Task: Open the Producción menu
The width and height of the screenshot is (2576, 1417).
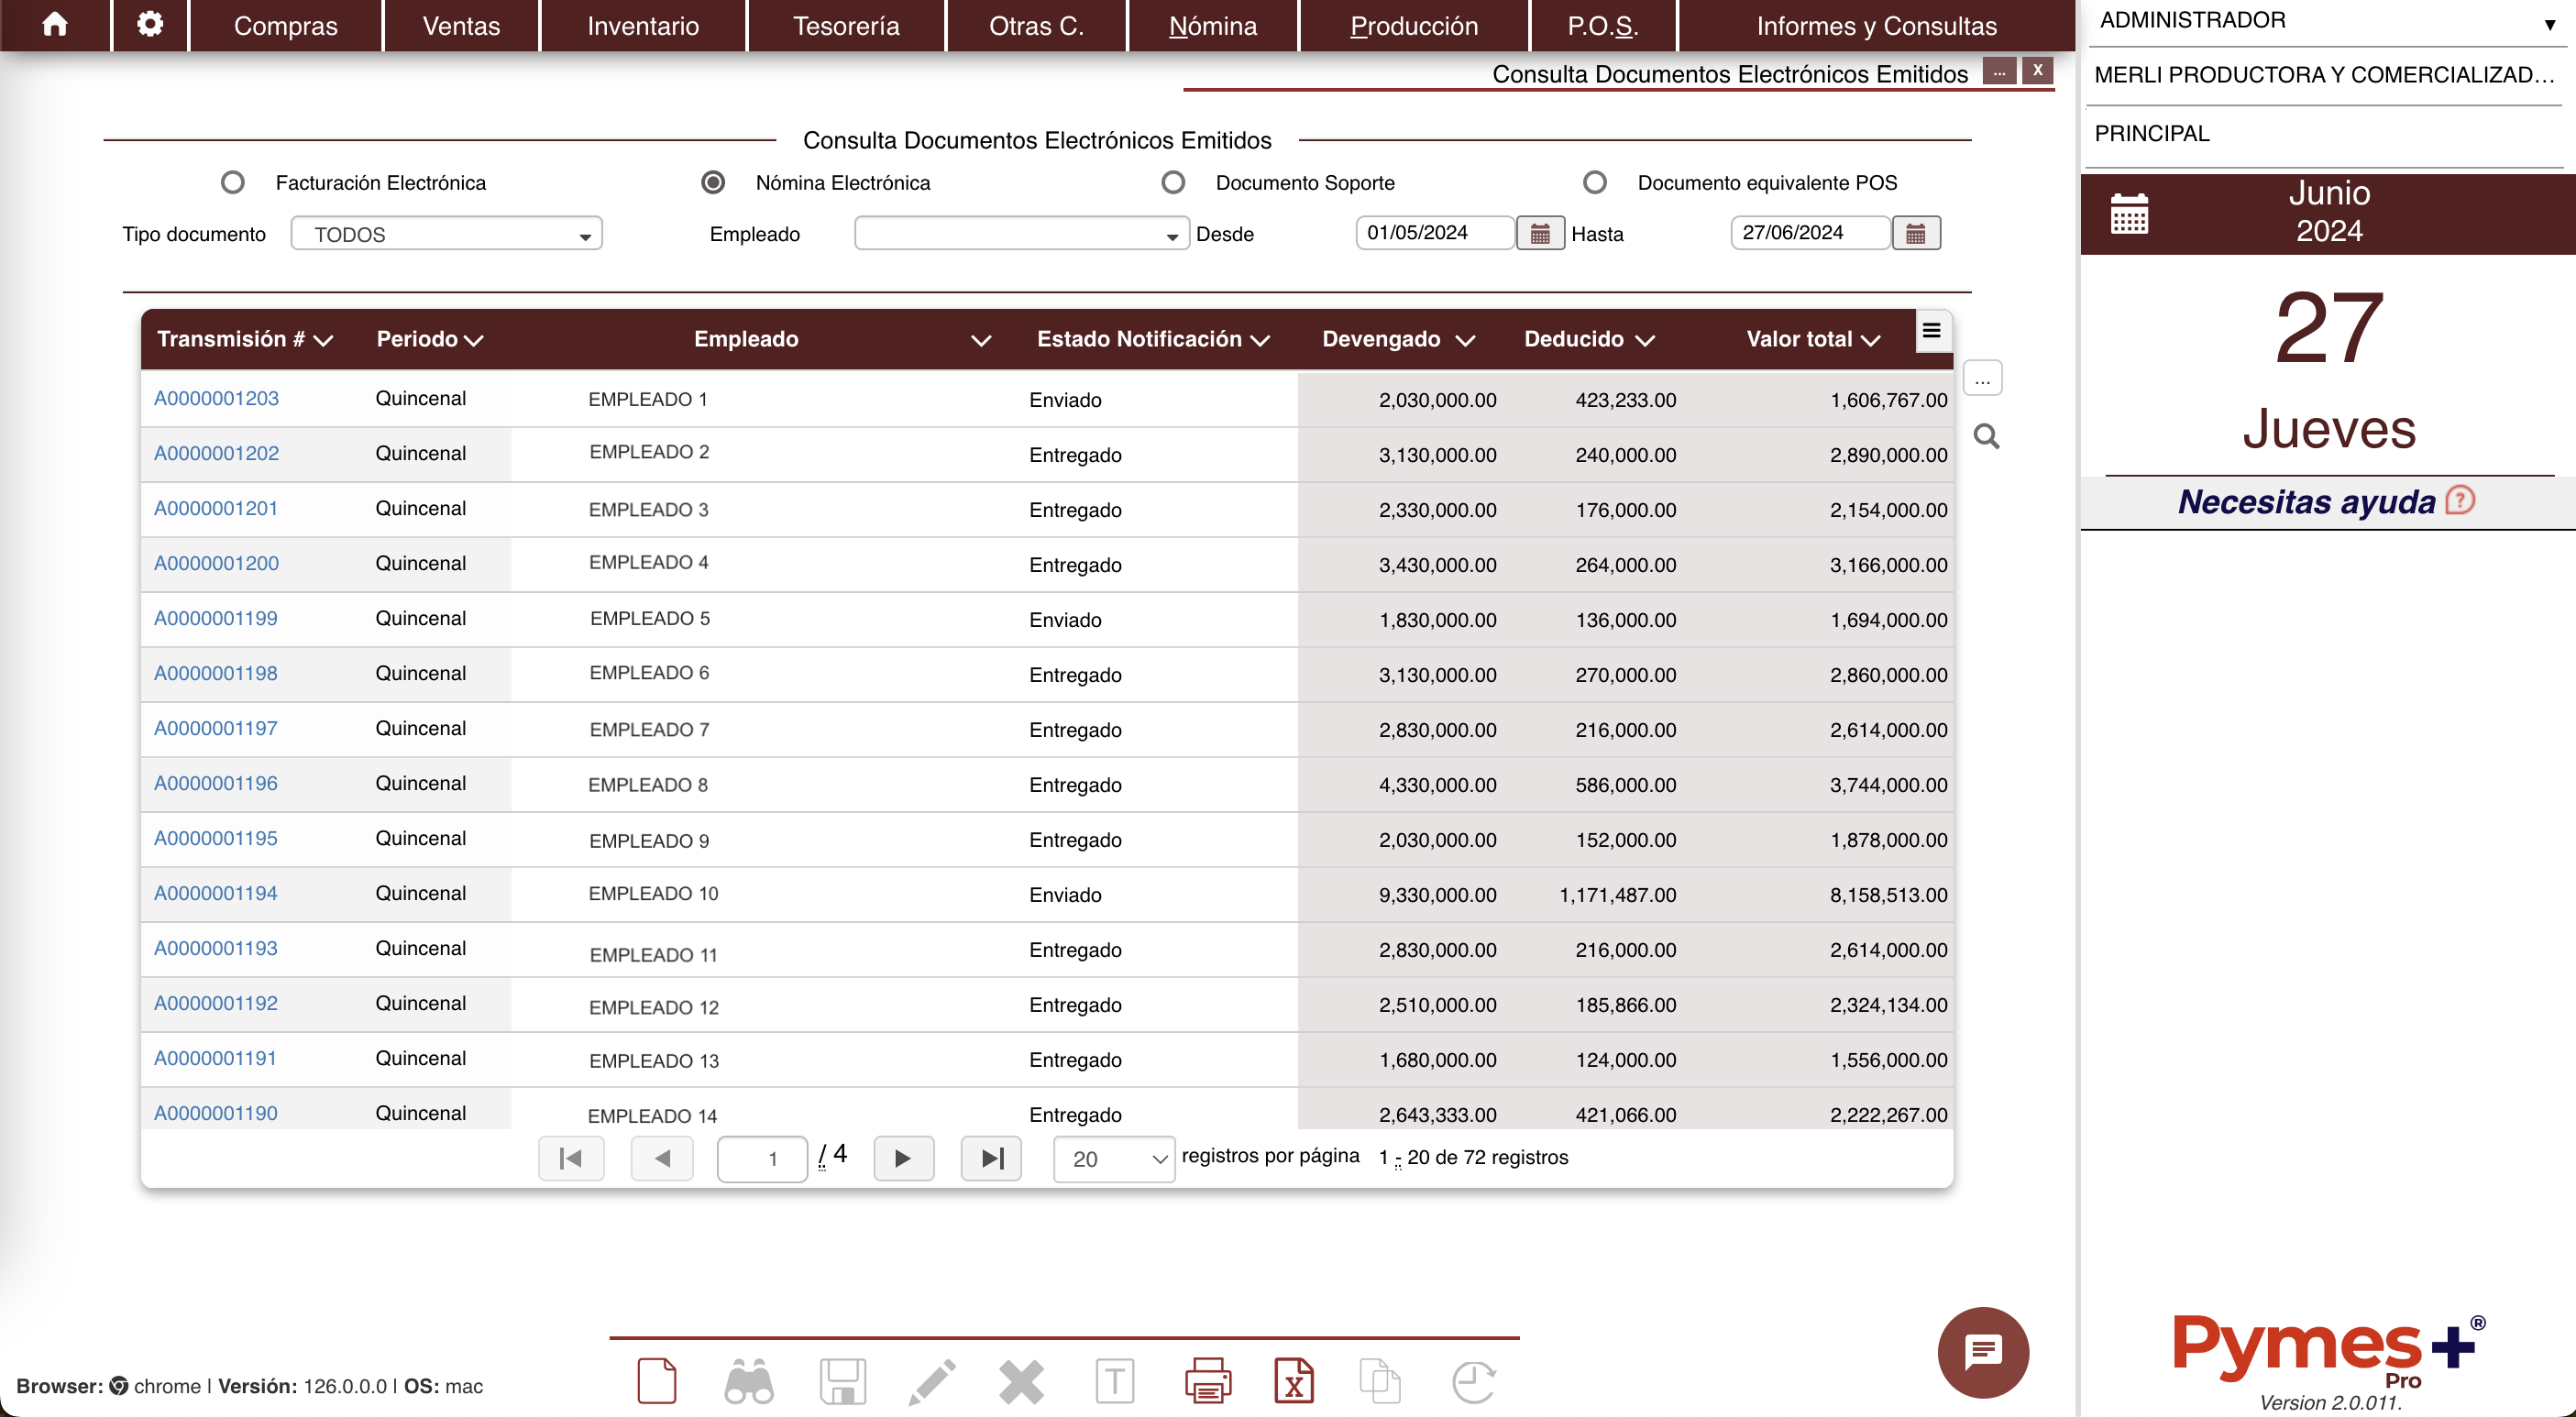Action: coord(1414,25)
